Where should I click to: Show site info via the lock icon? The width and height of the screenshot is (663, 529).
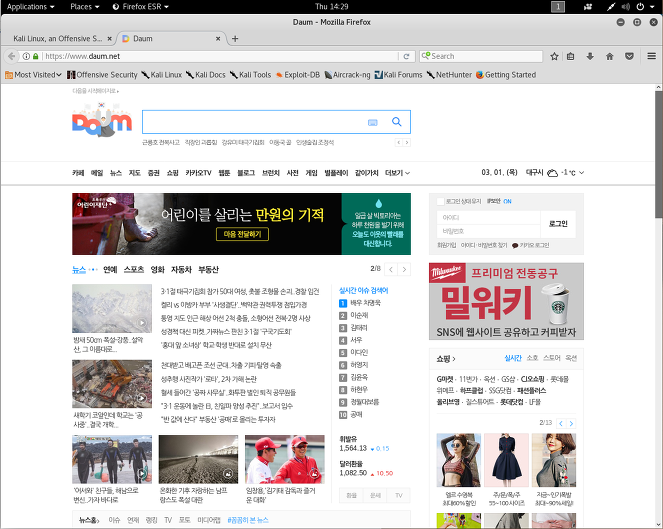click(x=36, y=56)
